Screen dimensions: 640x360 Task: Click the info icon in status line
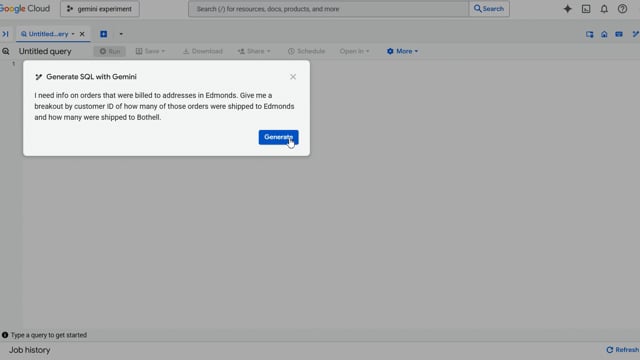[5, 335]
